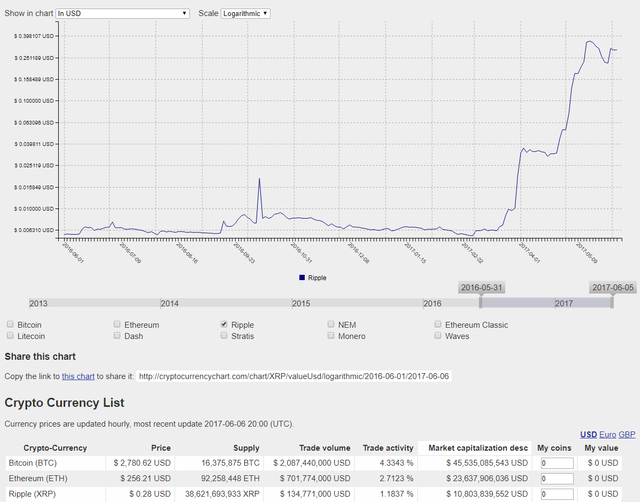
Task: Click the 2016-09-23 x-axis date label
Action: [244, 253]
